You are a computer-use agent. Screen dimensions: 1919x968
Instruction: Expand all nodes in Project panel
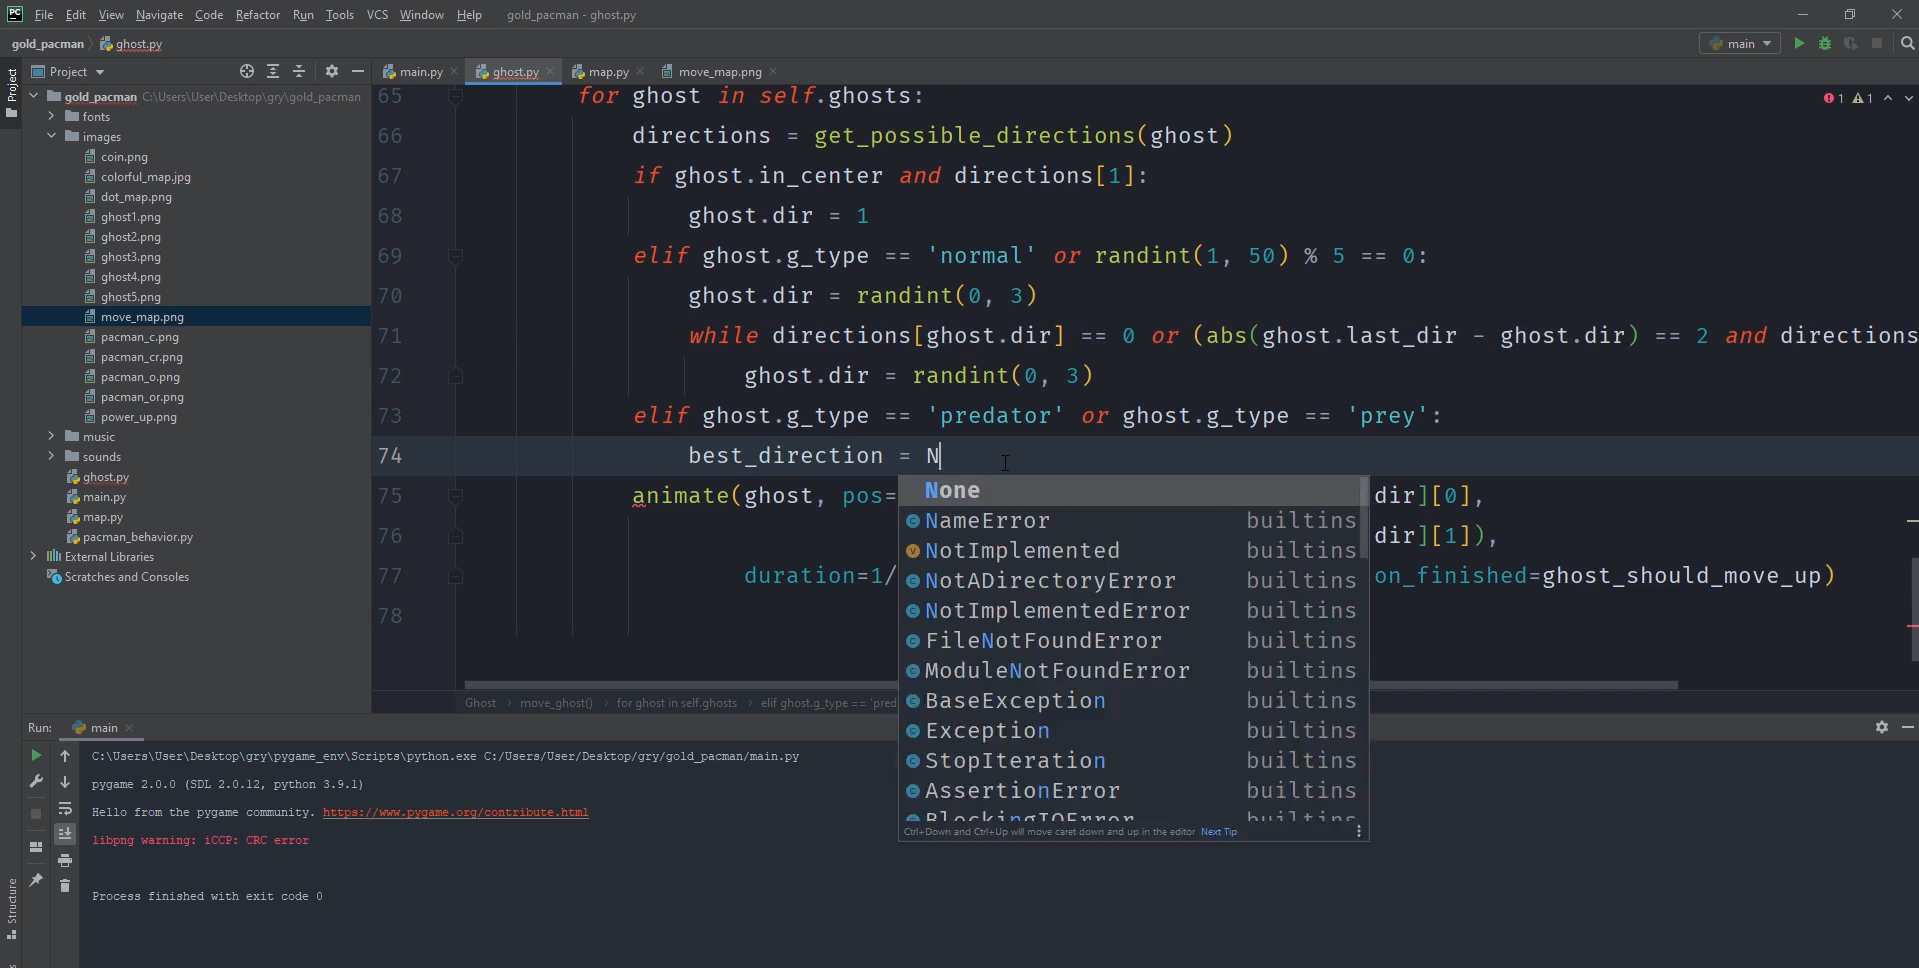pos(273,71)
